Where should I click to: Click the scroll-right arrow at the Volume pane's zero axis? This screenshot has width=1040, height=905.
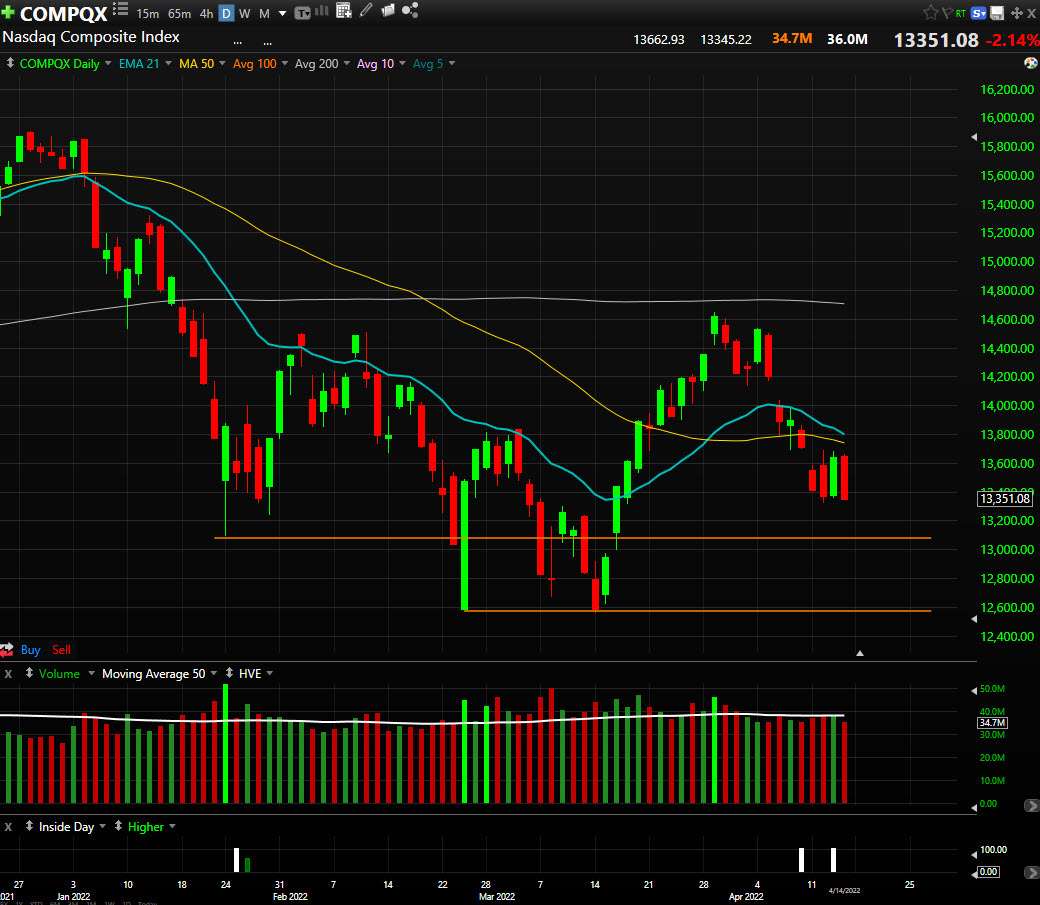tap(1031, 805)
